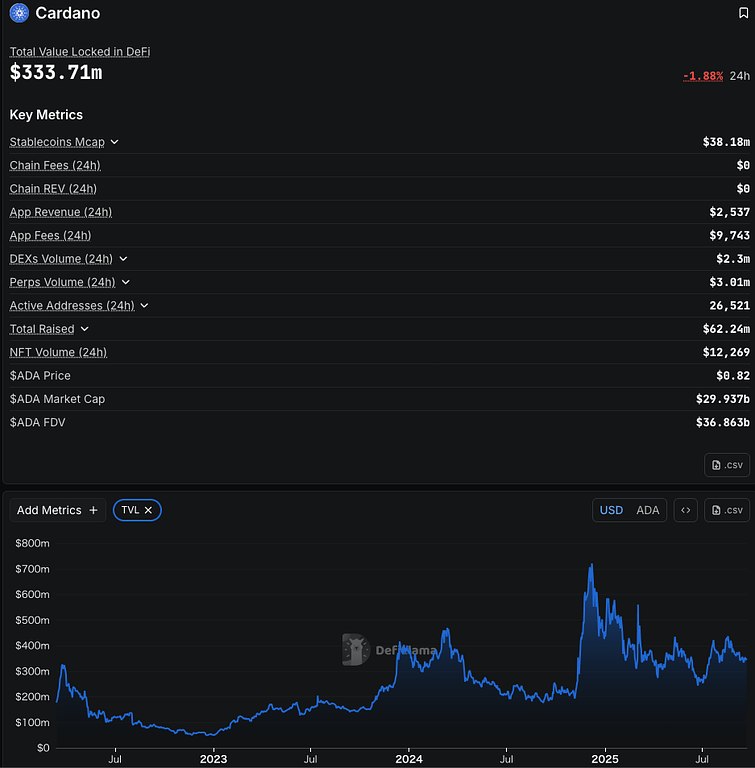755x768 pixels.
Task: Download chart data as .csv
Action: 727,510
